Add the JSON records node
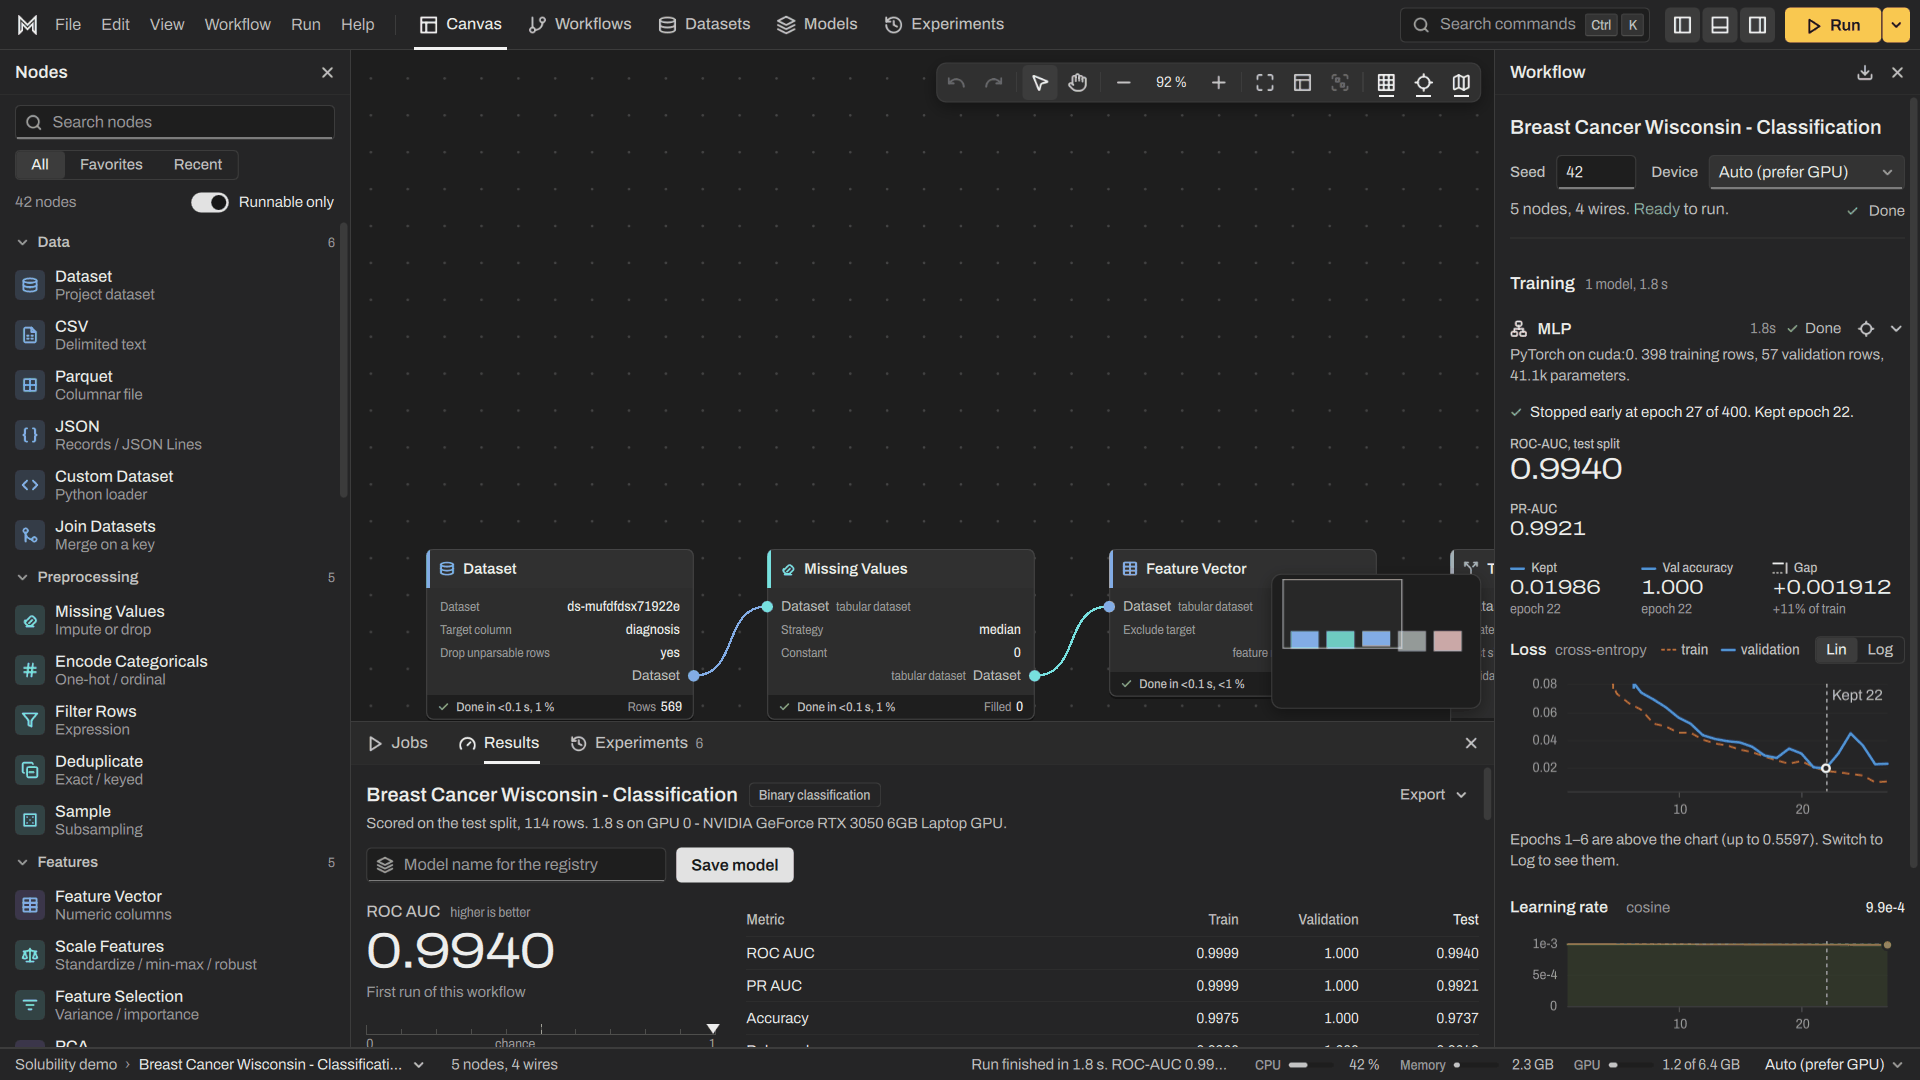1920x1080 pixels. [175, 435]
